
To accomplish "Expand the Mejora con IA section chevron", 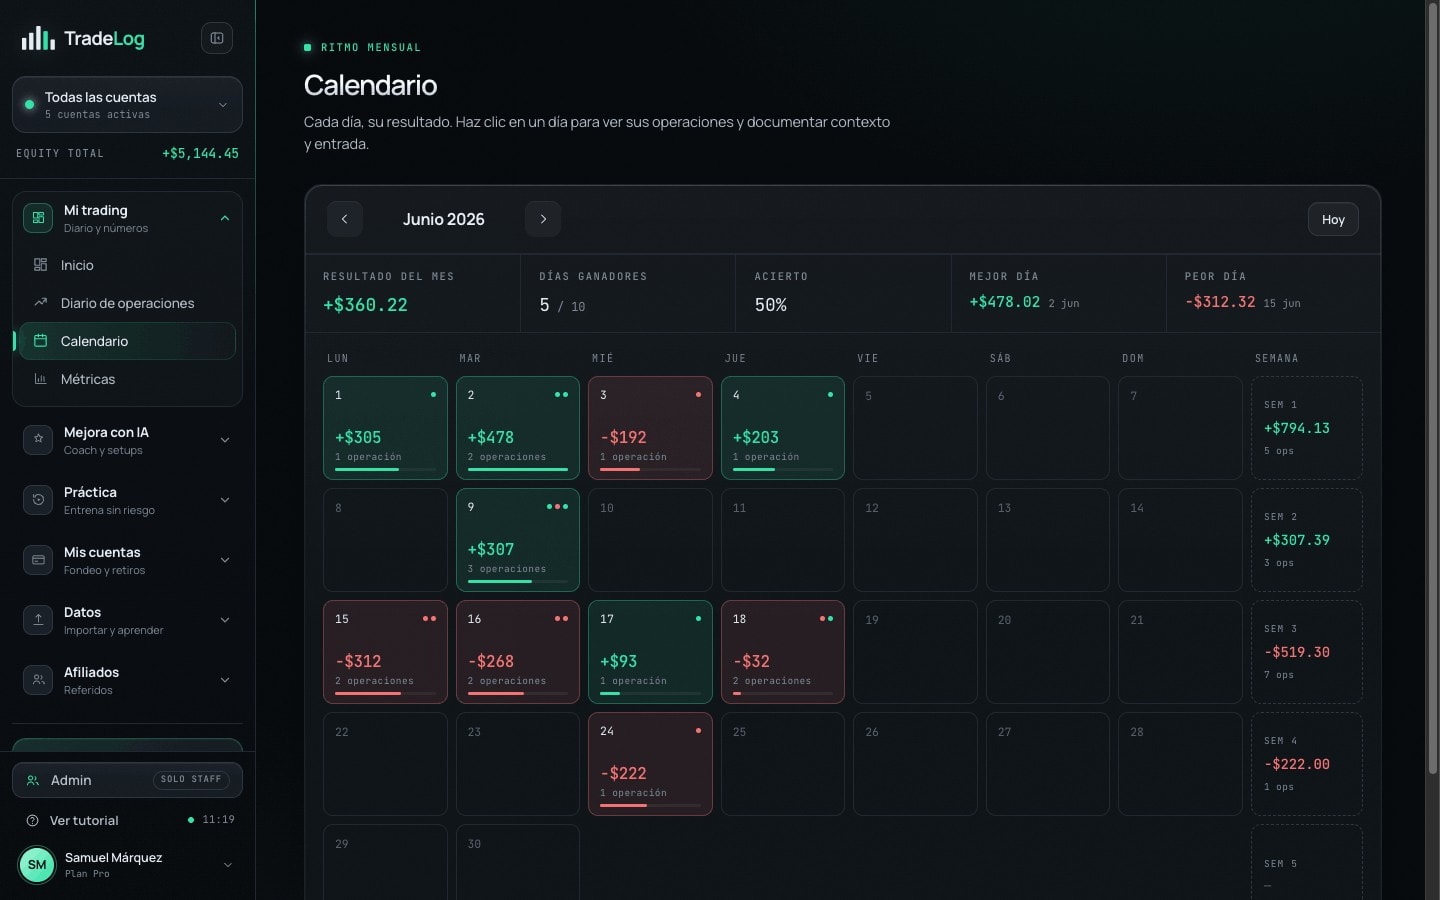I will (225, 440).
